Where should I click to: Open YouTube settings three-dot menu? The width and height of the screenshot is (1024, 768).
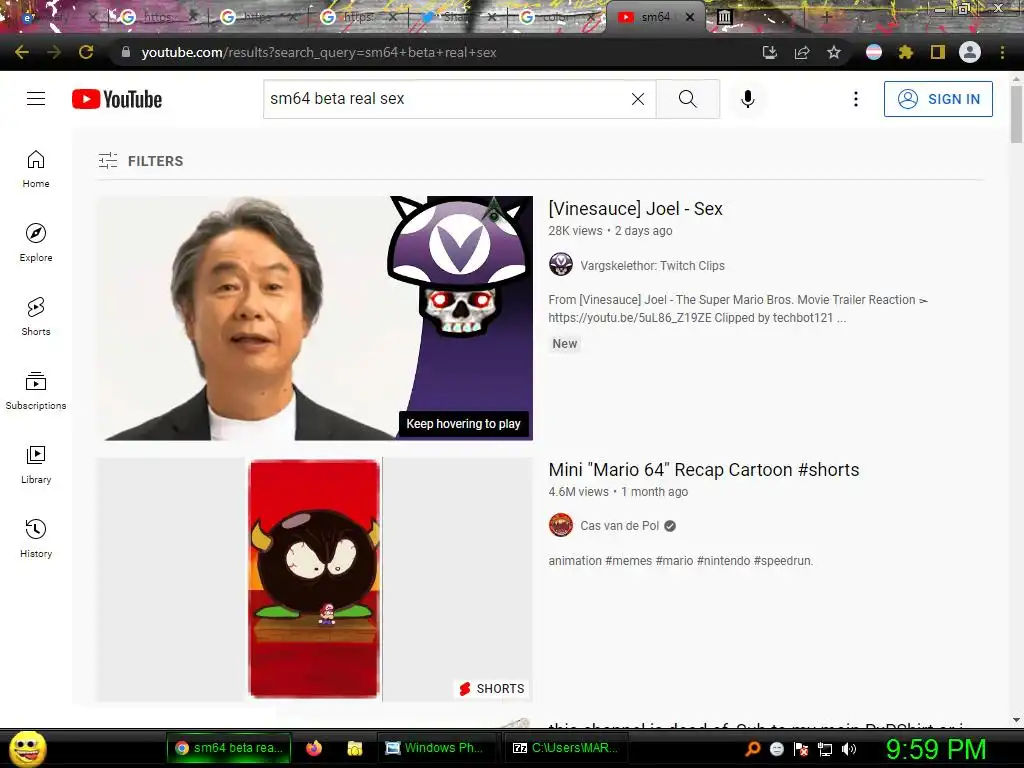[x=856, y=99]
